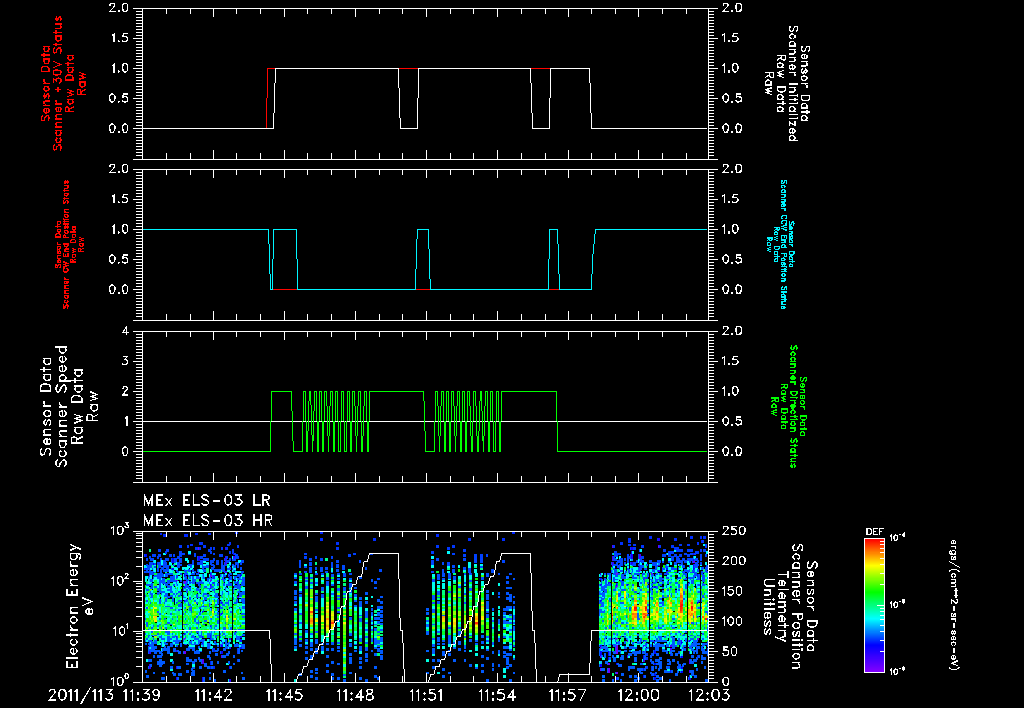
Task: Click the red "Scanner CW End Position Status" title
Action: 67,245
